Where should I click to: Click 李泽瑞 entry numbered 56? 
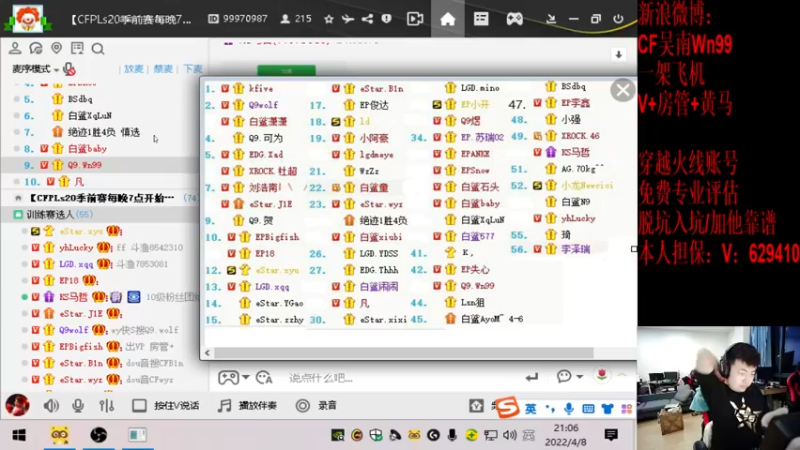point(576,249)
